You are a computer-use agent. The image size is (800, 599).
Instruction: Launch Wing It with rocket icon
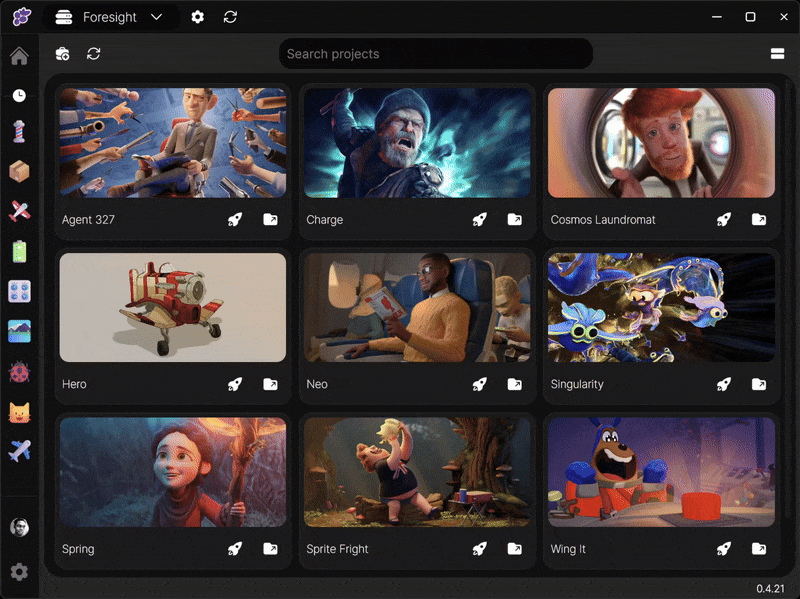723,549
